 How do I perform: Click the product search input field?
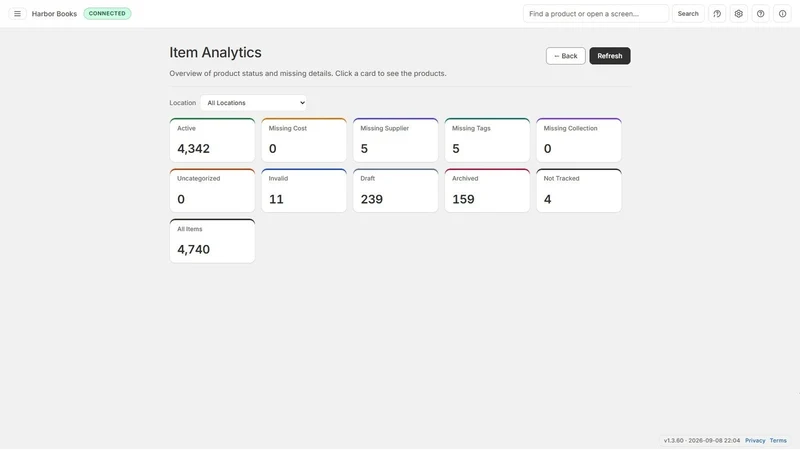click(595, 14)
